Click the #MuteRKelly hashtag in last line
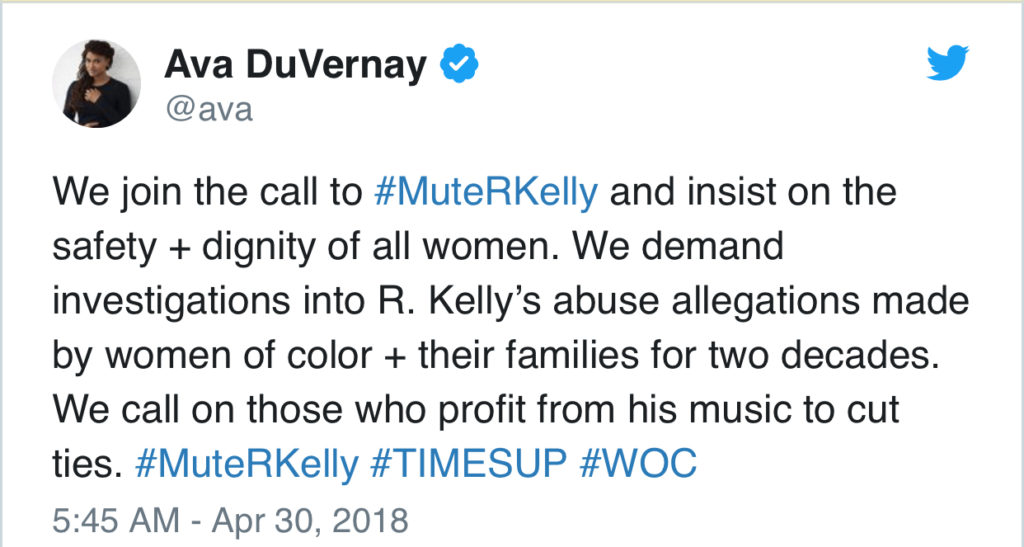Viewport: 1024px width, 547px height. coord(244,465)
